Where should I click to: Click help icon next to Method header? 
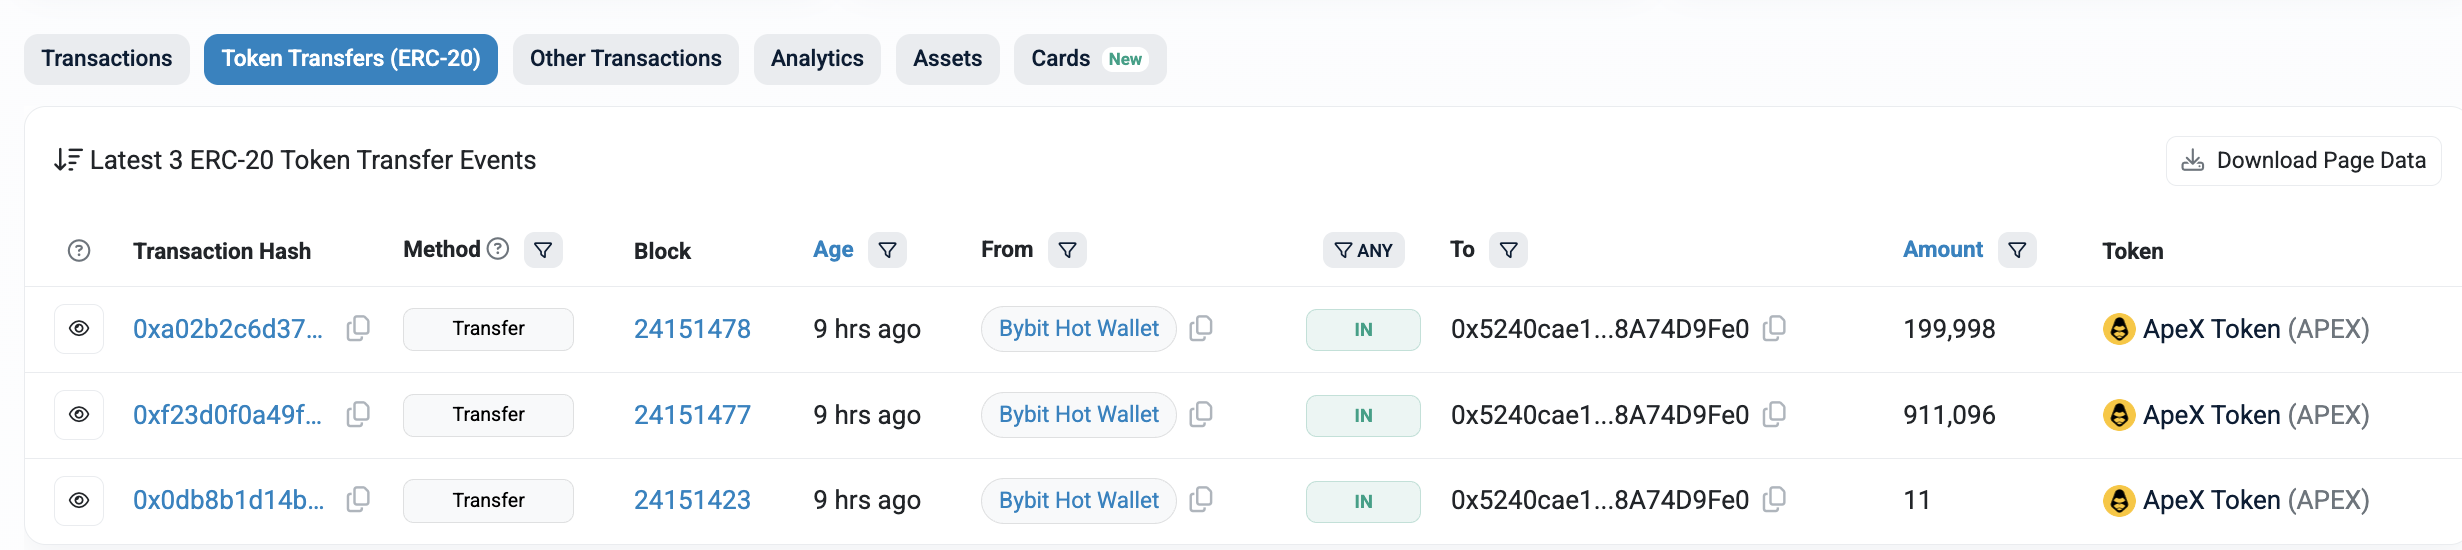point(498,249)
